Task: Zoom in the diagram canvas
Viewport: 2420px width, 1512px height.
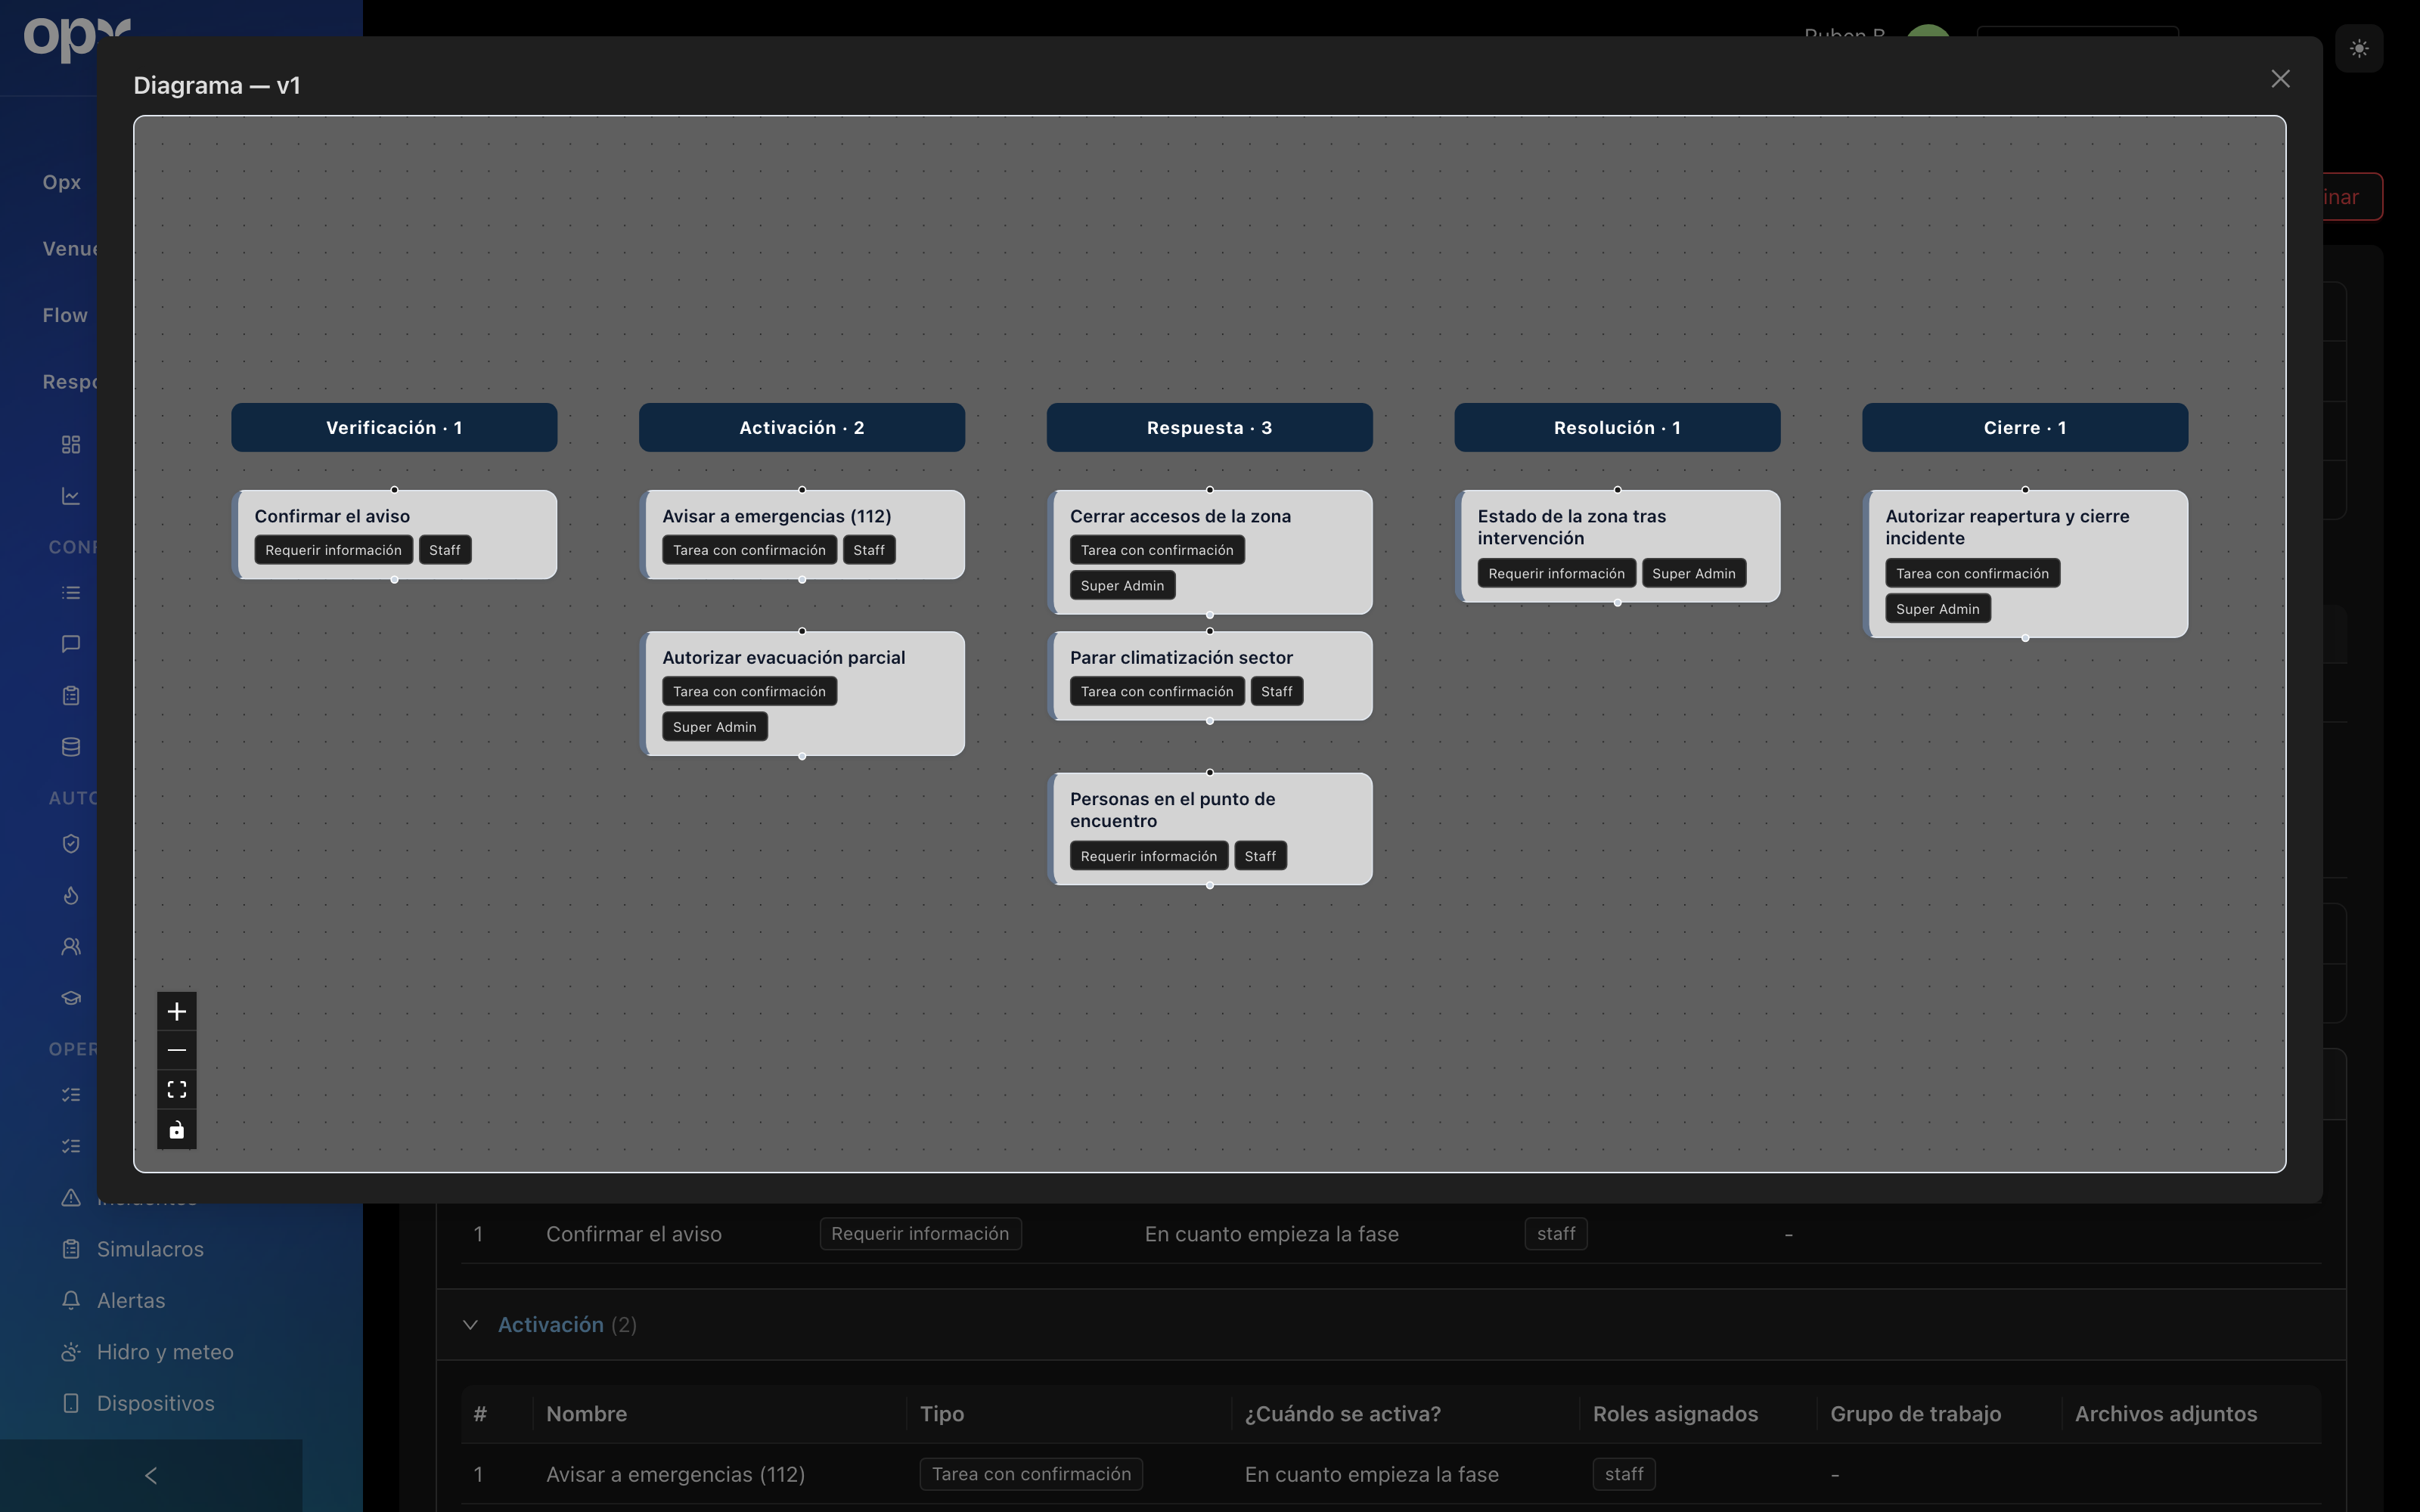Action: click(x=177, y=1011)
